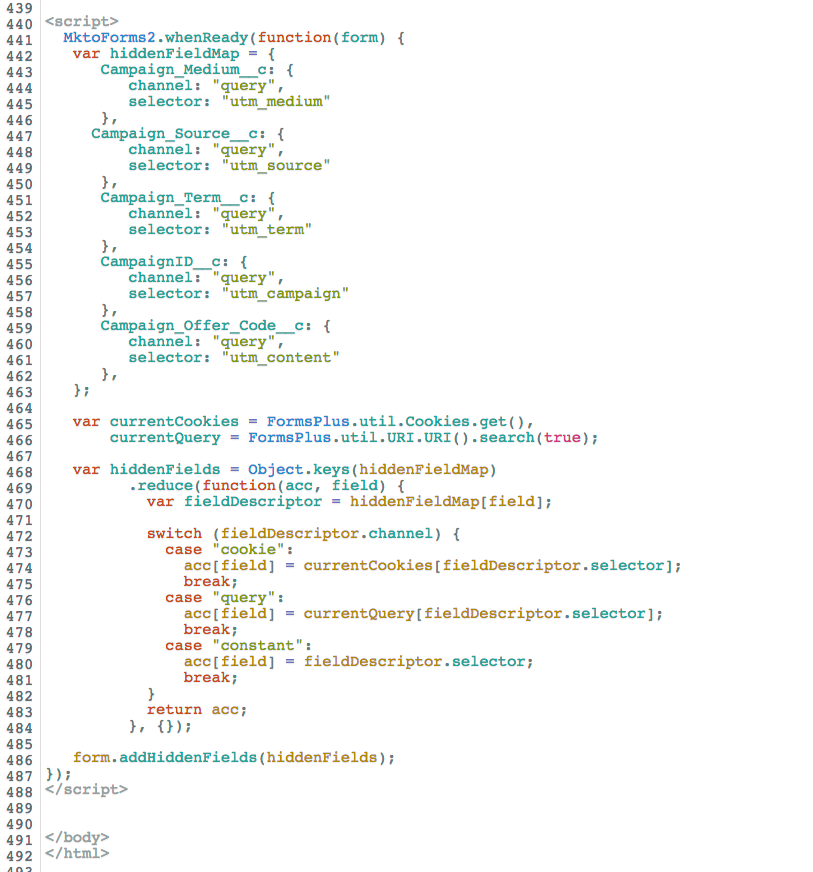Viewport: 813px width, 872px height.
Task: Click line number 463 in the gutter
Action: click(19, 393)
